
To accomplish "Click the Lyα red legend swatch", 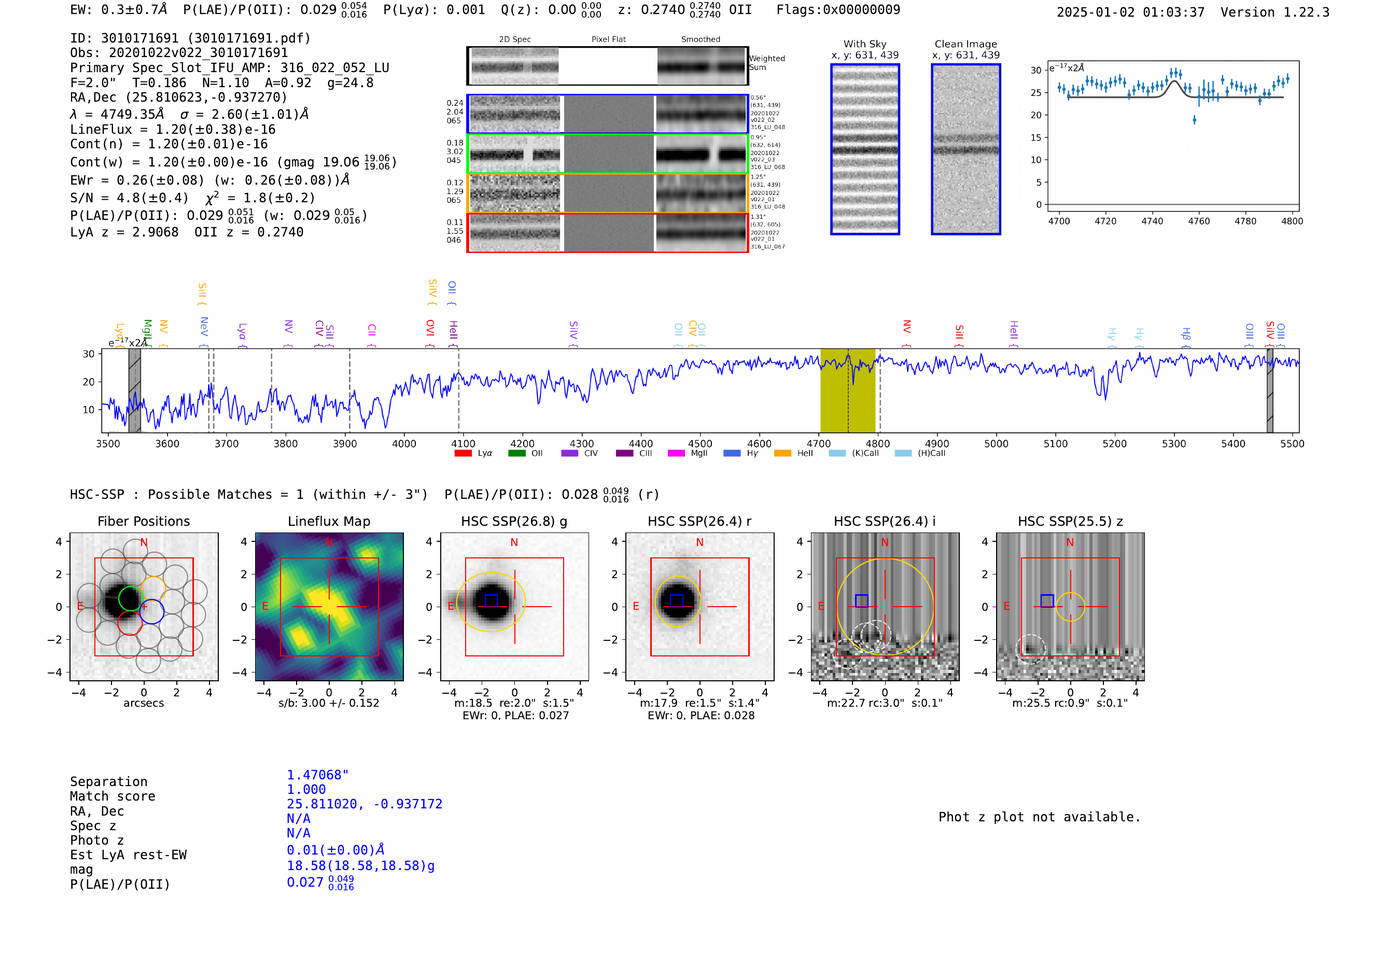I will pyautogui.click(x=463, y=454).
